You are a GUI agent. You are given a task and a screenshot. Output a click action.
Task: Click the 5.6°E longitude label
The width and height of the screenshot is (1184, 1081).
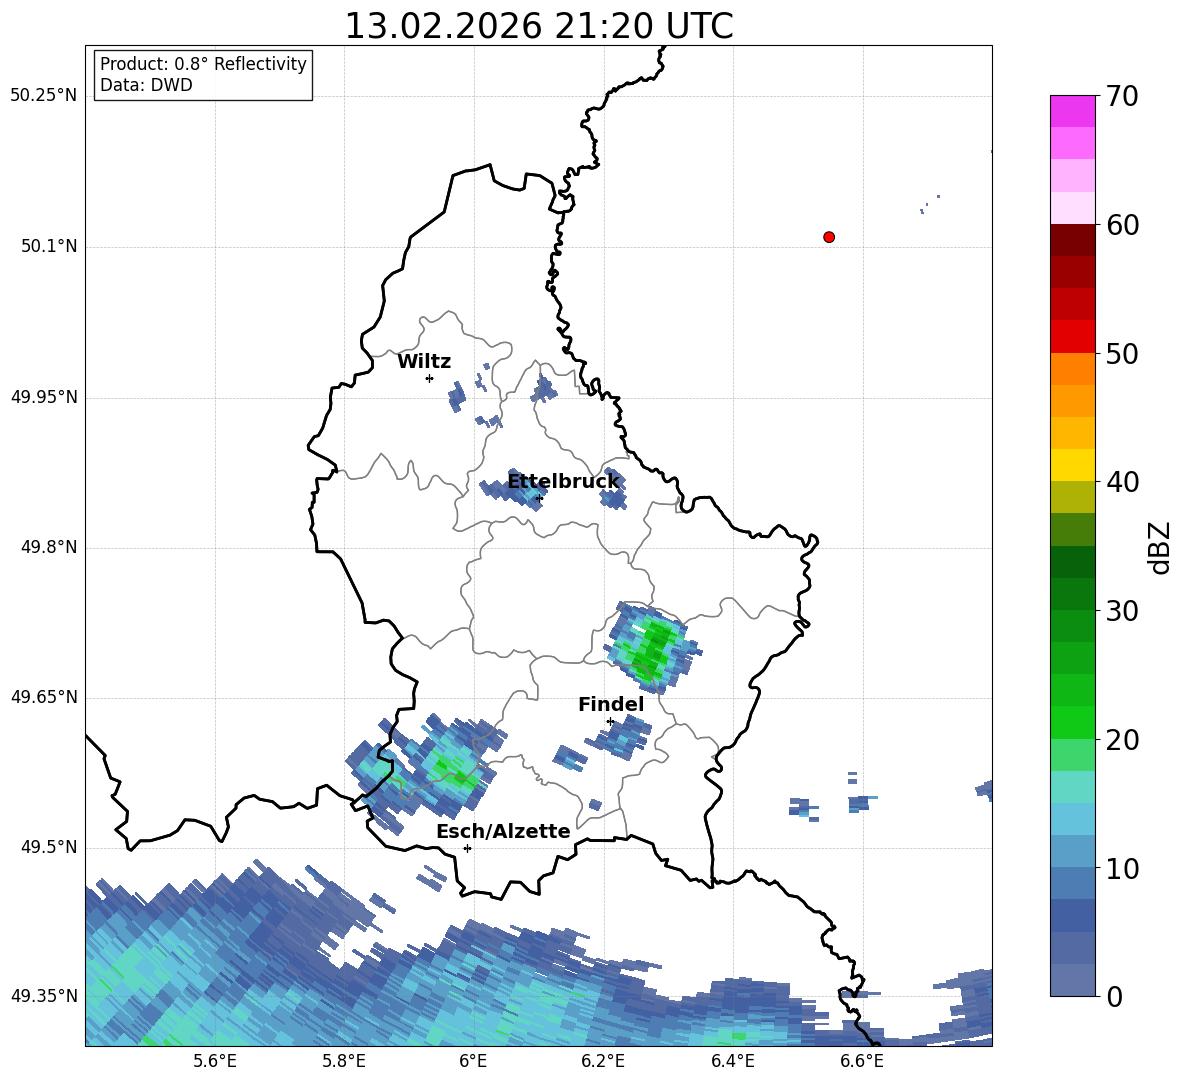[x=214, y=1061]
